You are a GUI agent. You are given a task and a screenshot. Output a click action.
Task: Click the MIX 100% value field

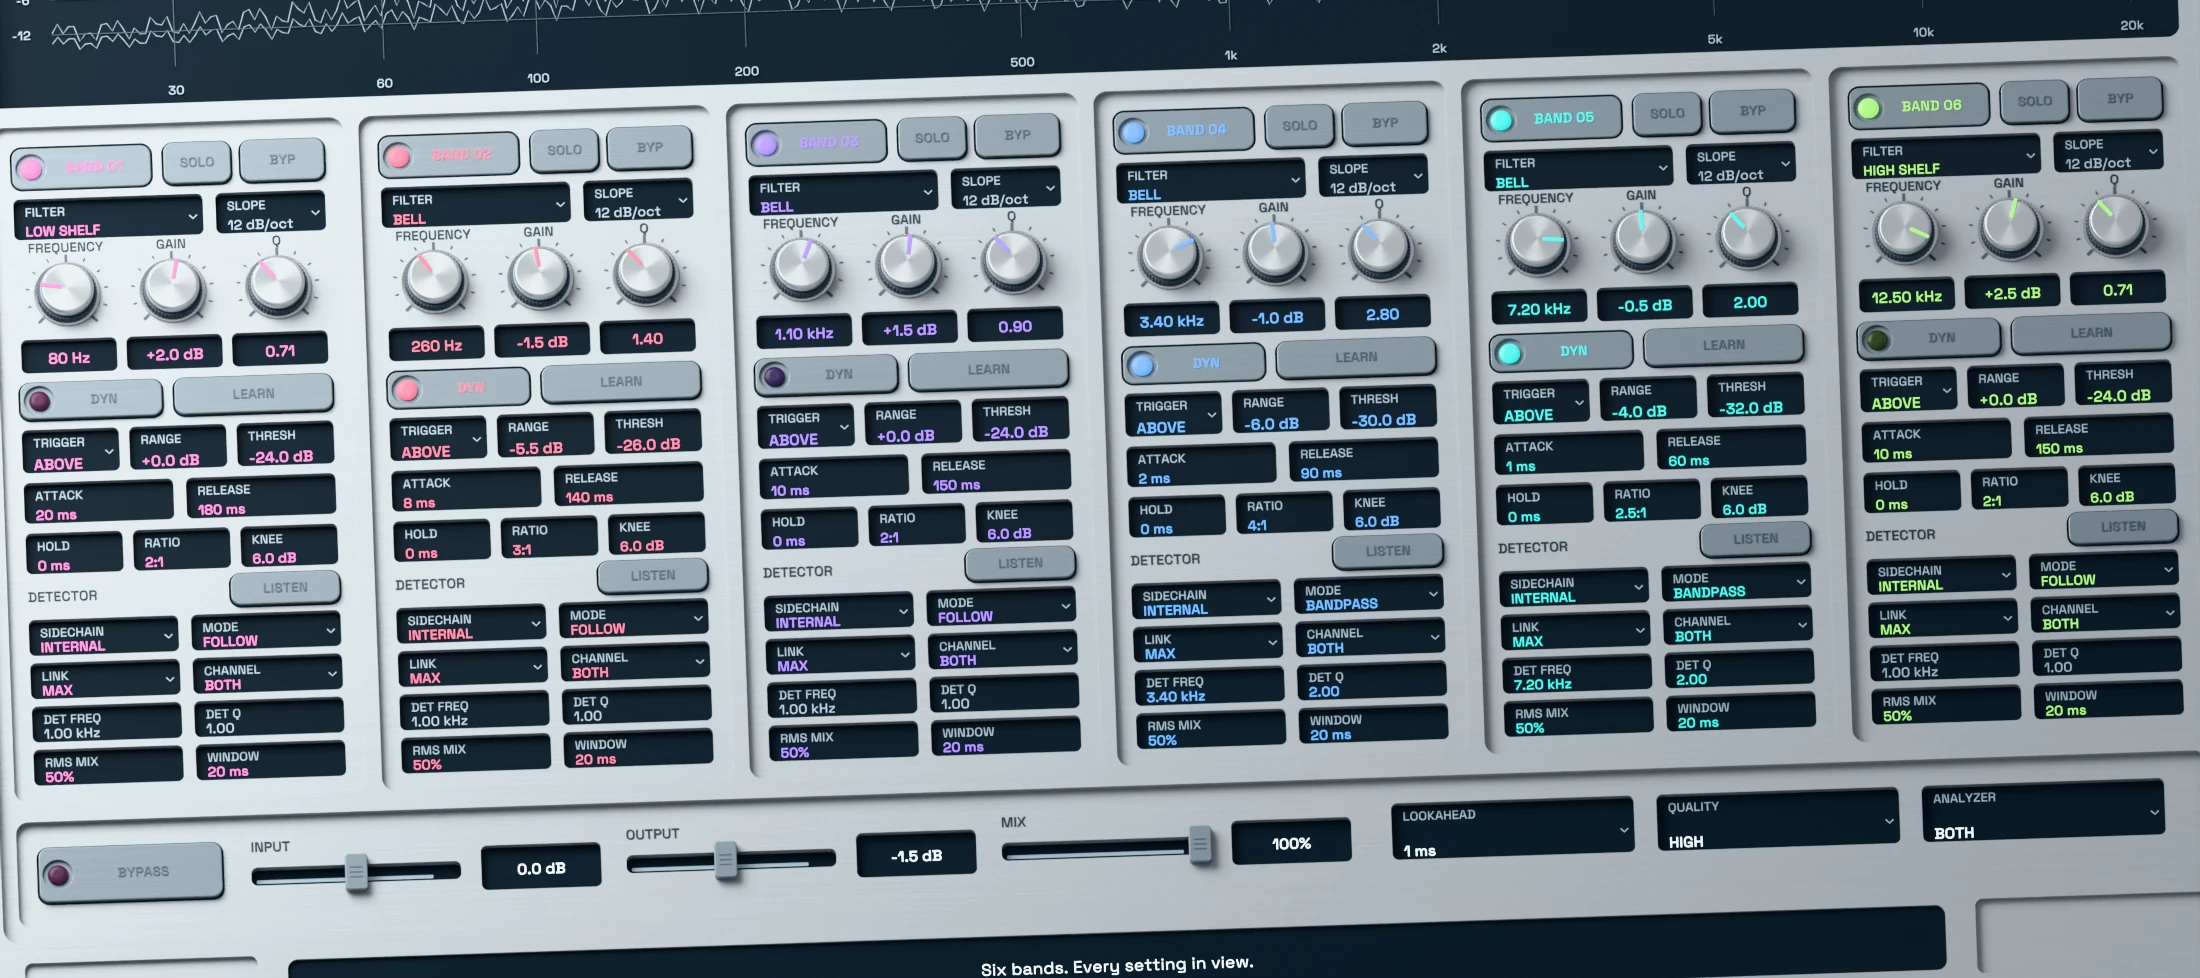pyautogui.click(x=1291, y=843)
